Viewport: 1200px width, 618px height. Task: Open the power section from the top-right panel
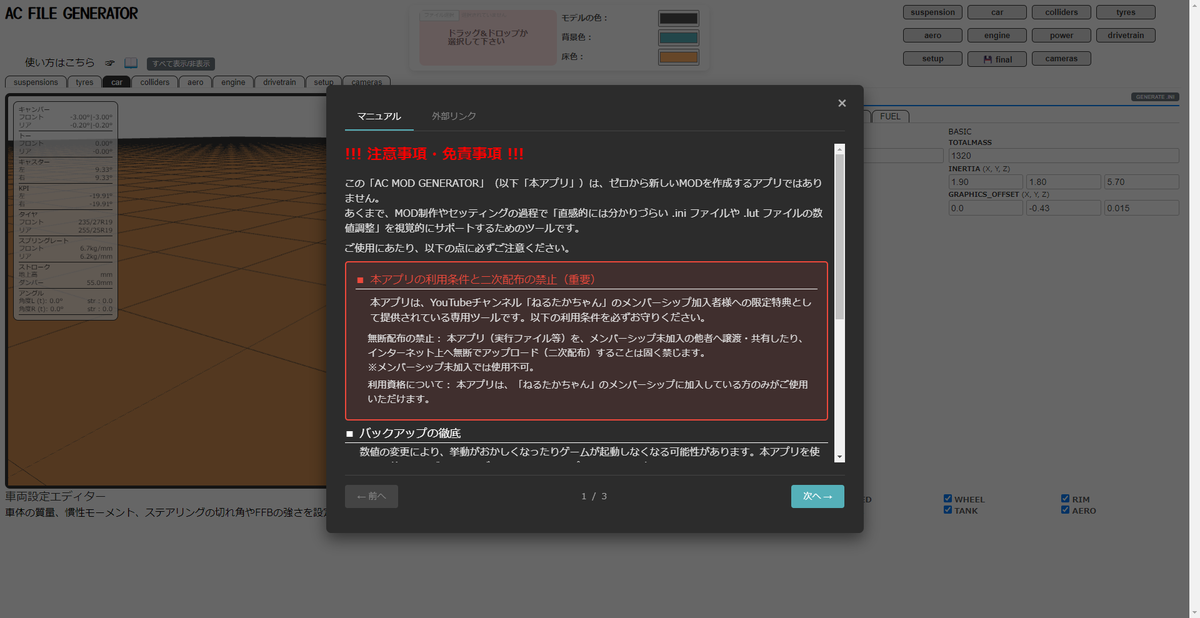(1061, 34)
